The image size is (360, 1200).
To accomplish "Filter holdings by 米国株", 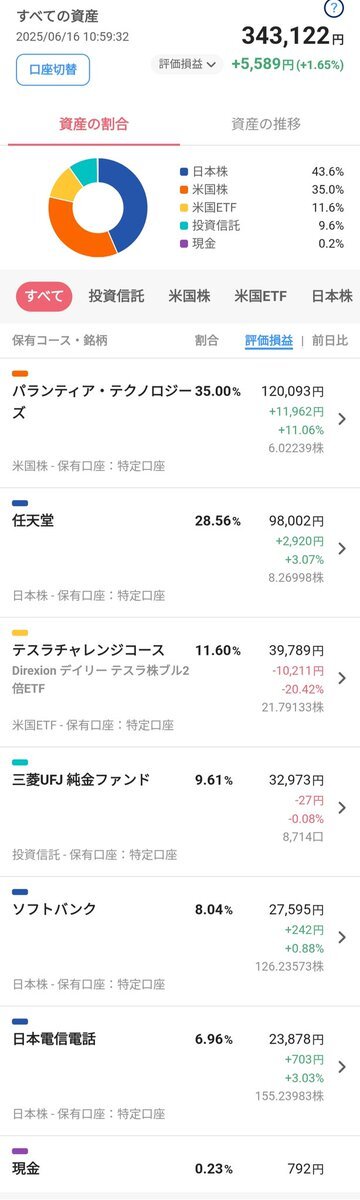I will click(189, 296).
